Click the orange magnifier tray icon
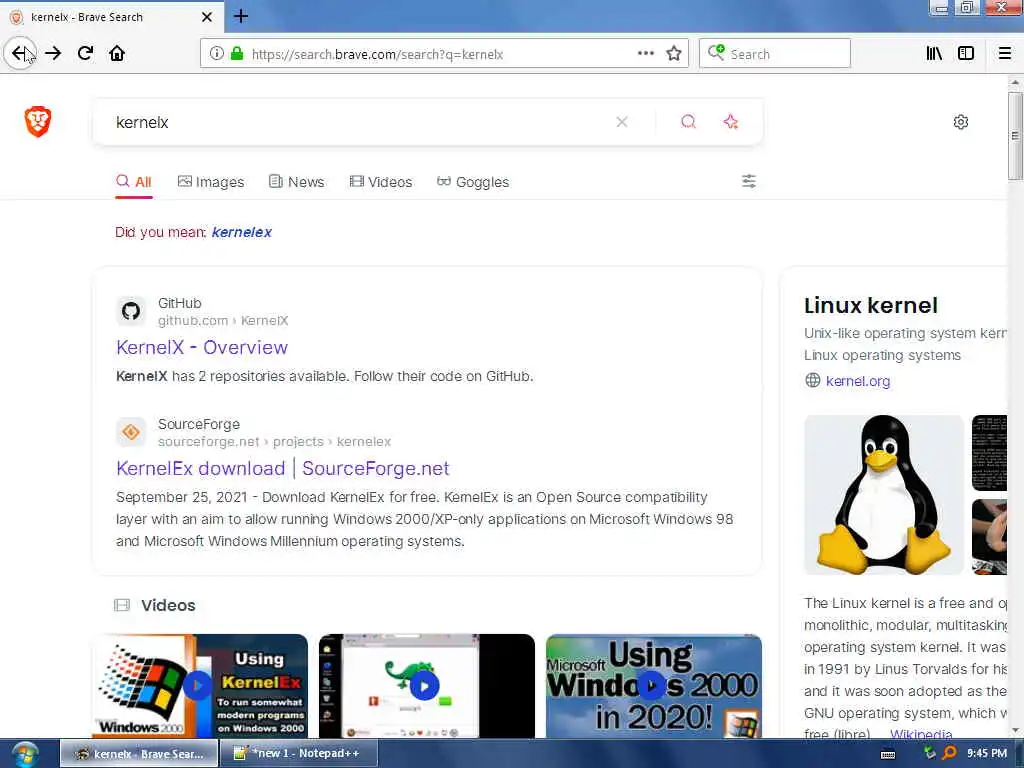This screenshot has height=768, width=1024. click(949, 754)
